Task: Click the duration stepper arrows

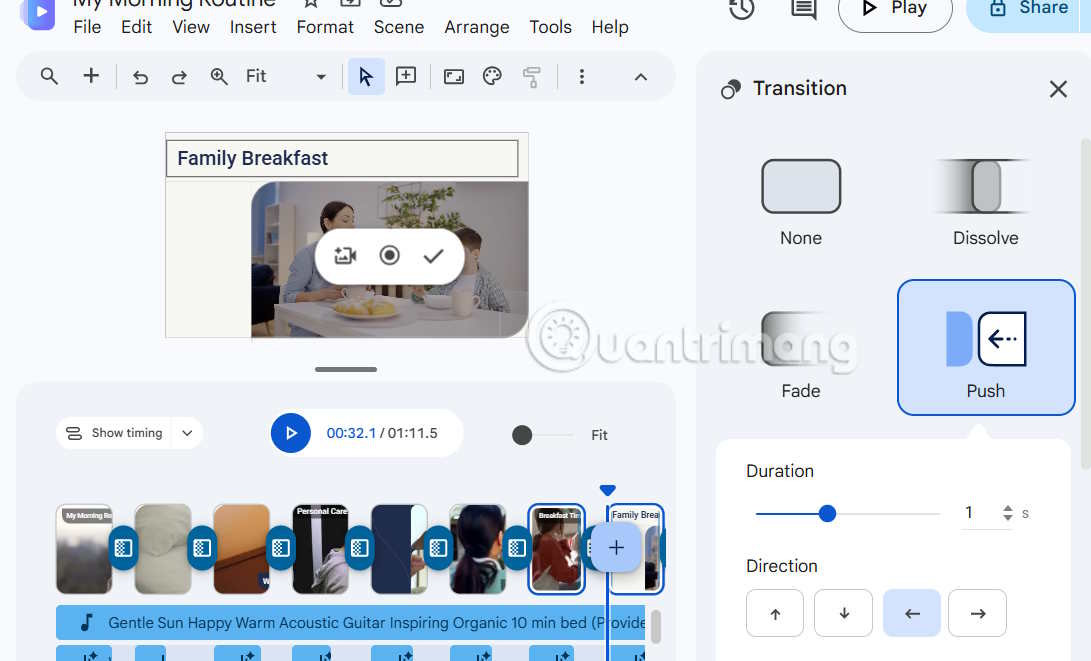Action: click(1008, 513)
